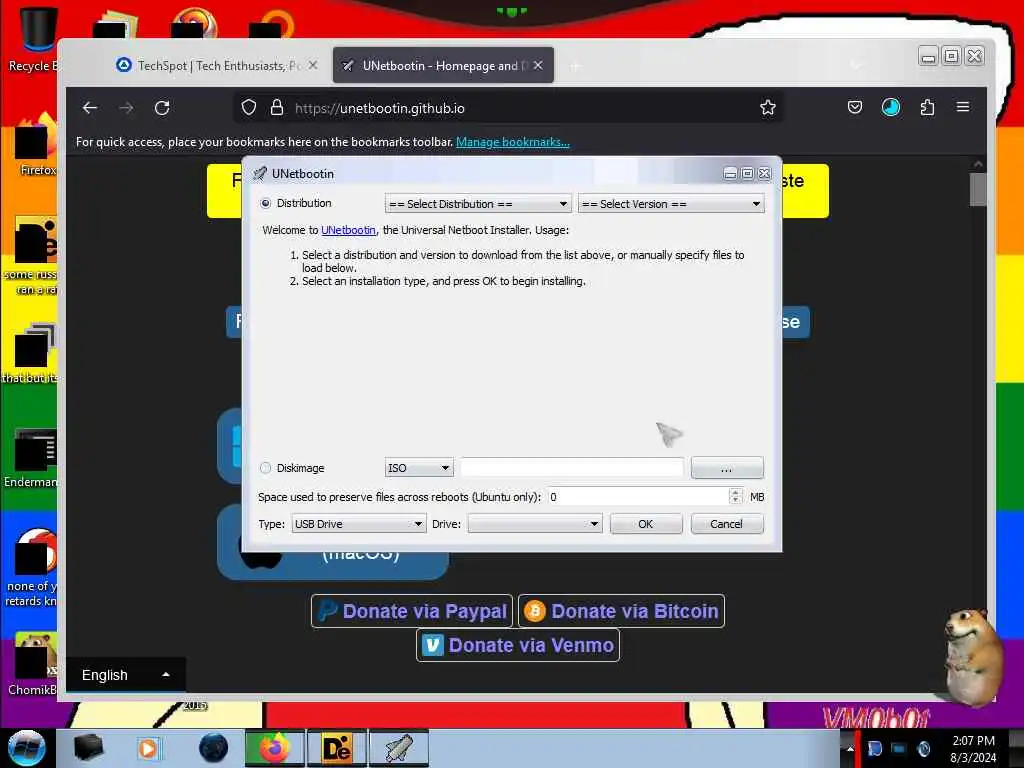This screenshot has height=768, width=1024.
Task: Go forward in Firefox
Action: tap(126, 108)
